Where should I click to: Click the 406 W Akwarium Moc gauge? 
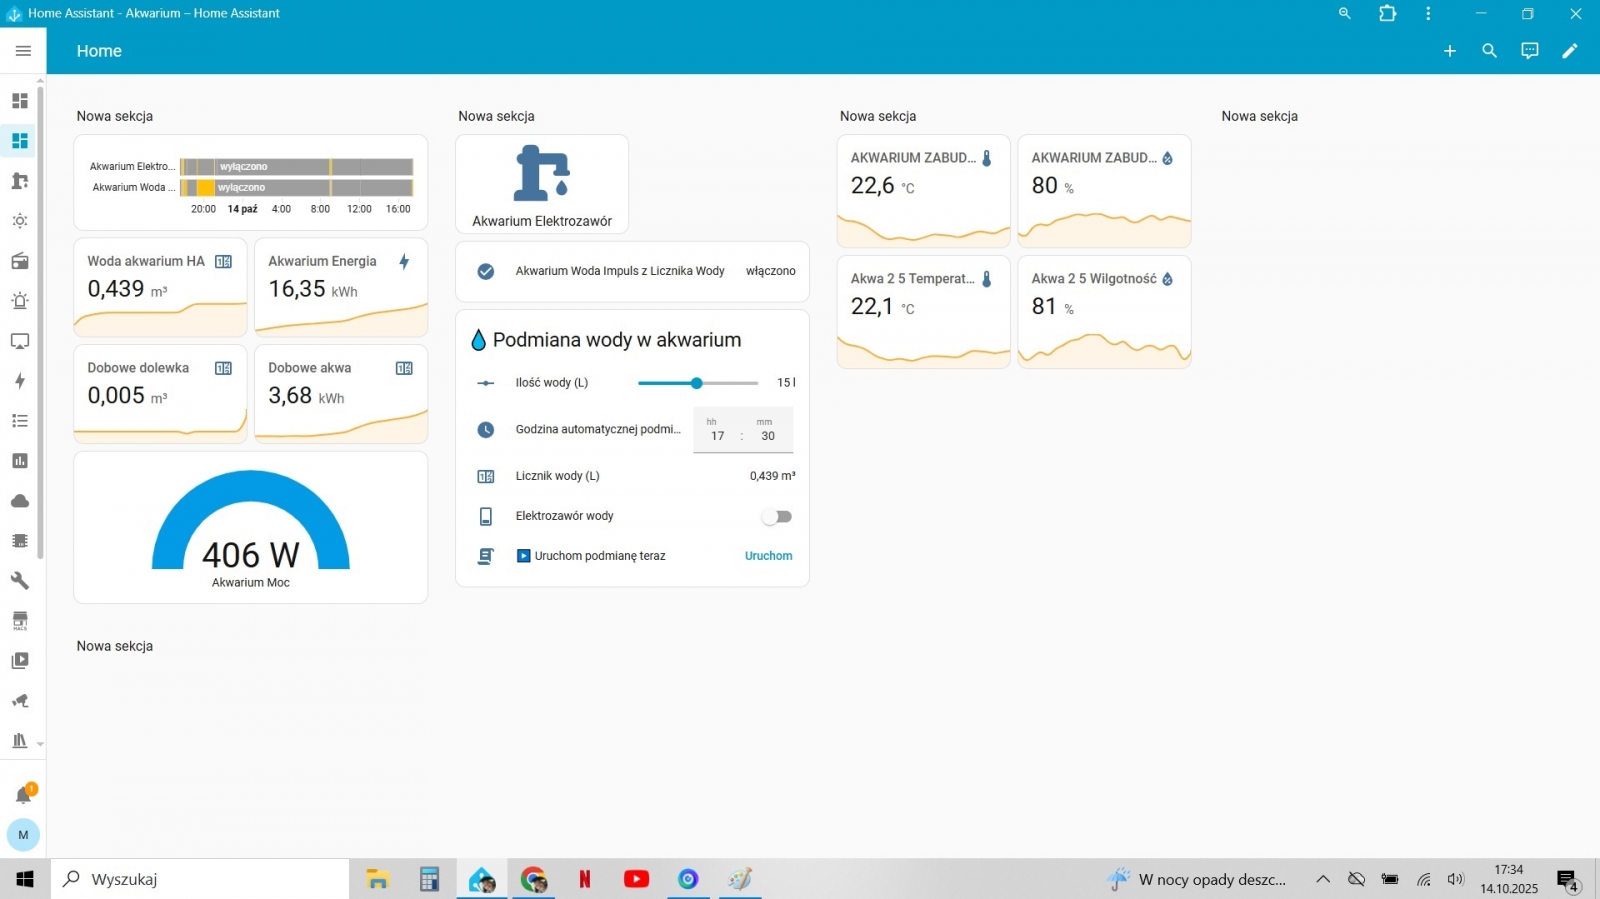(x=251, y=527)
